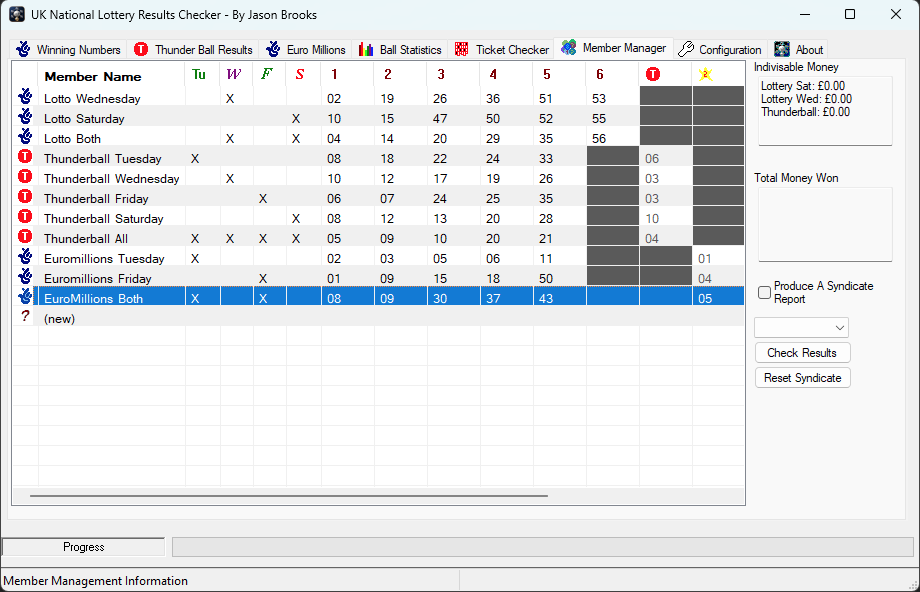Click the horizontal scrollbar under the member grid
The image size is (920, 592).
289,496
